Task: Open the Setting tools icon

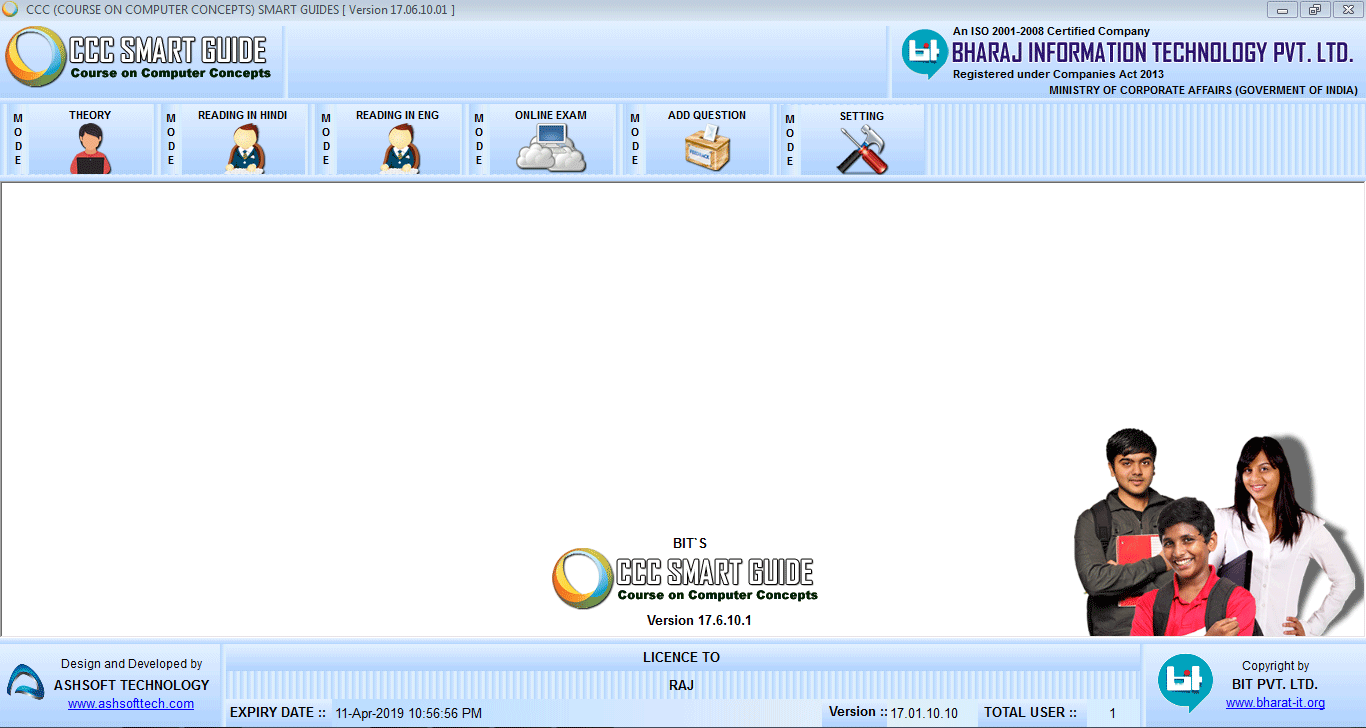Action: pos(861,149)
